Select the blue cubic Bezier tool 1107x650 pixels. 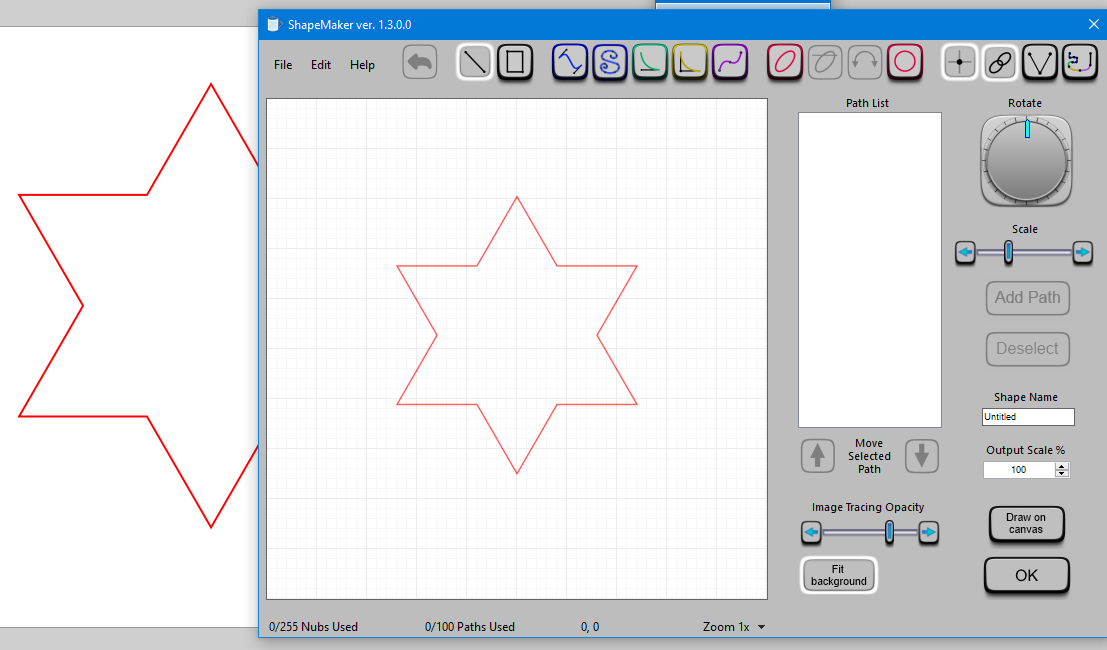tap(570, 62)
